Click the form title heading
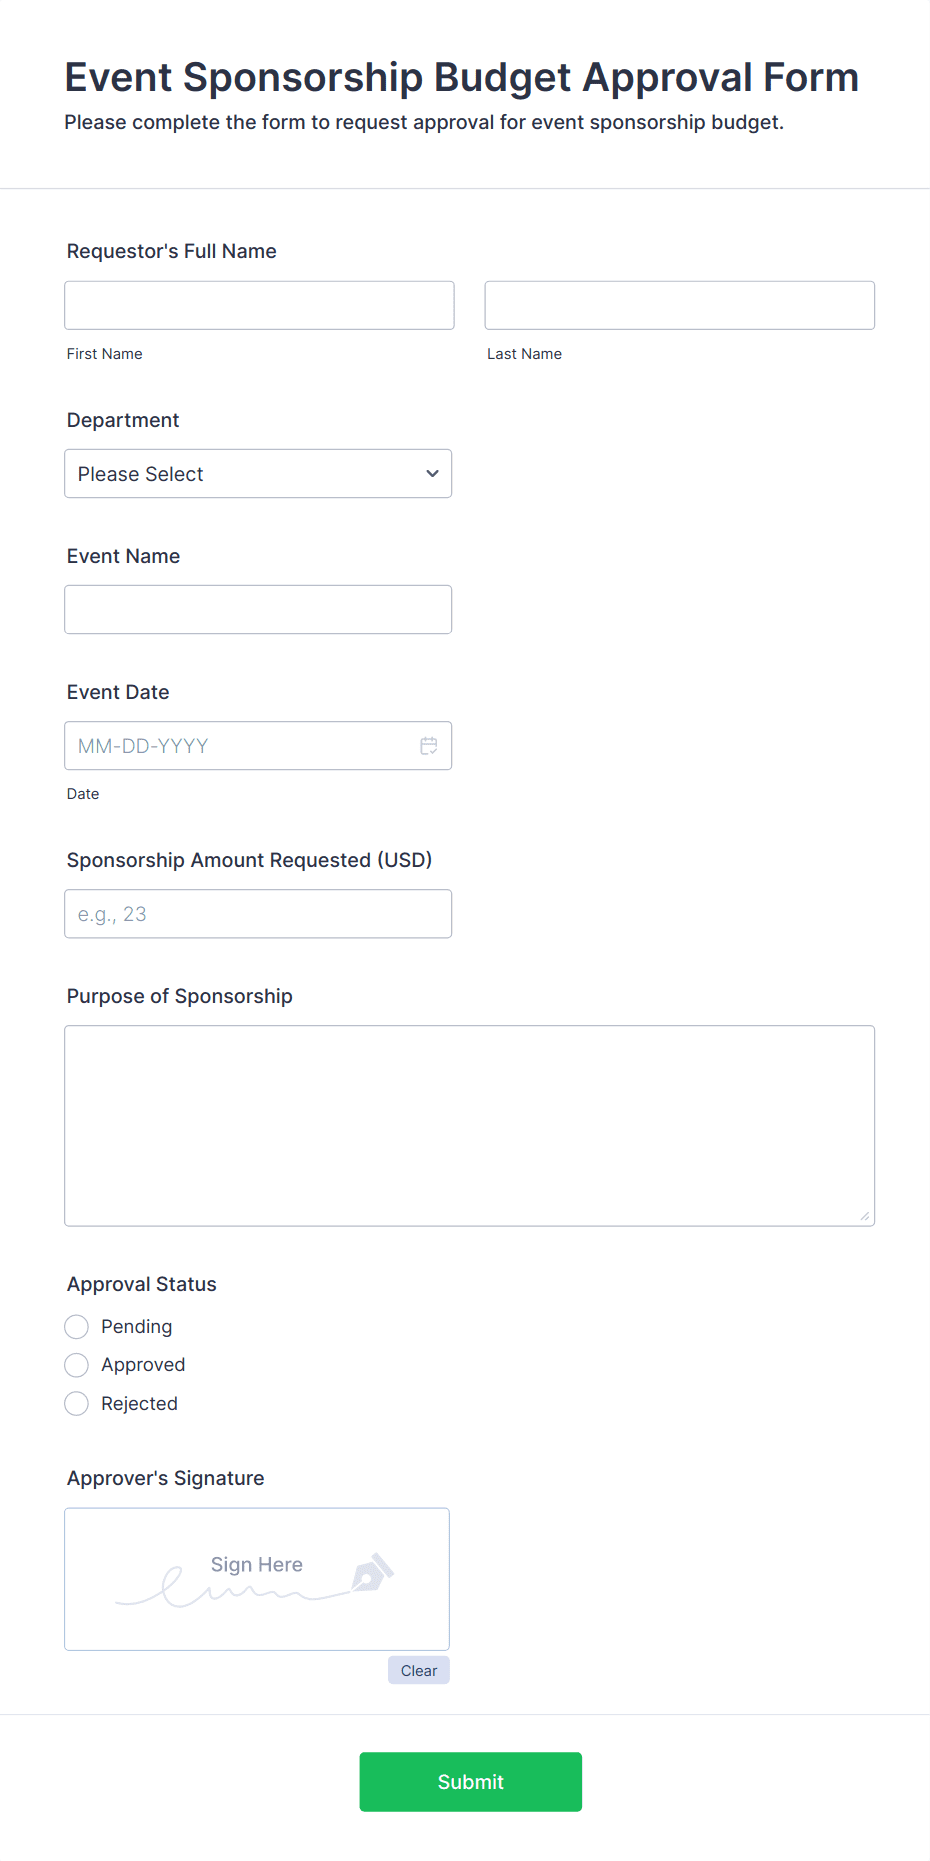 (461, 77)
